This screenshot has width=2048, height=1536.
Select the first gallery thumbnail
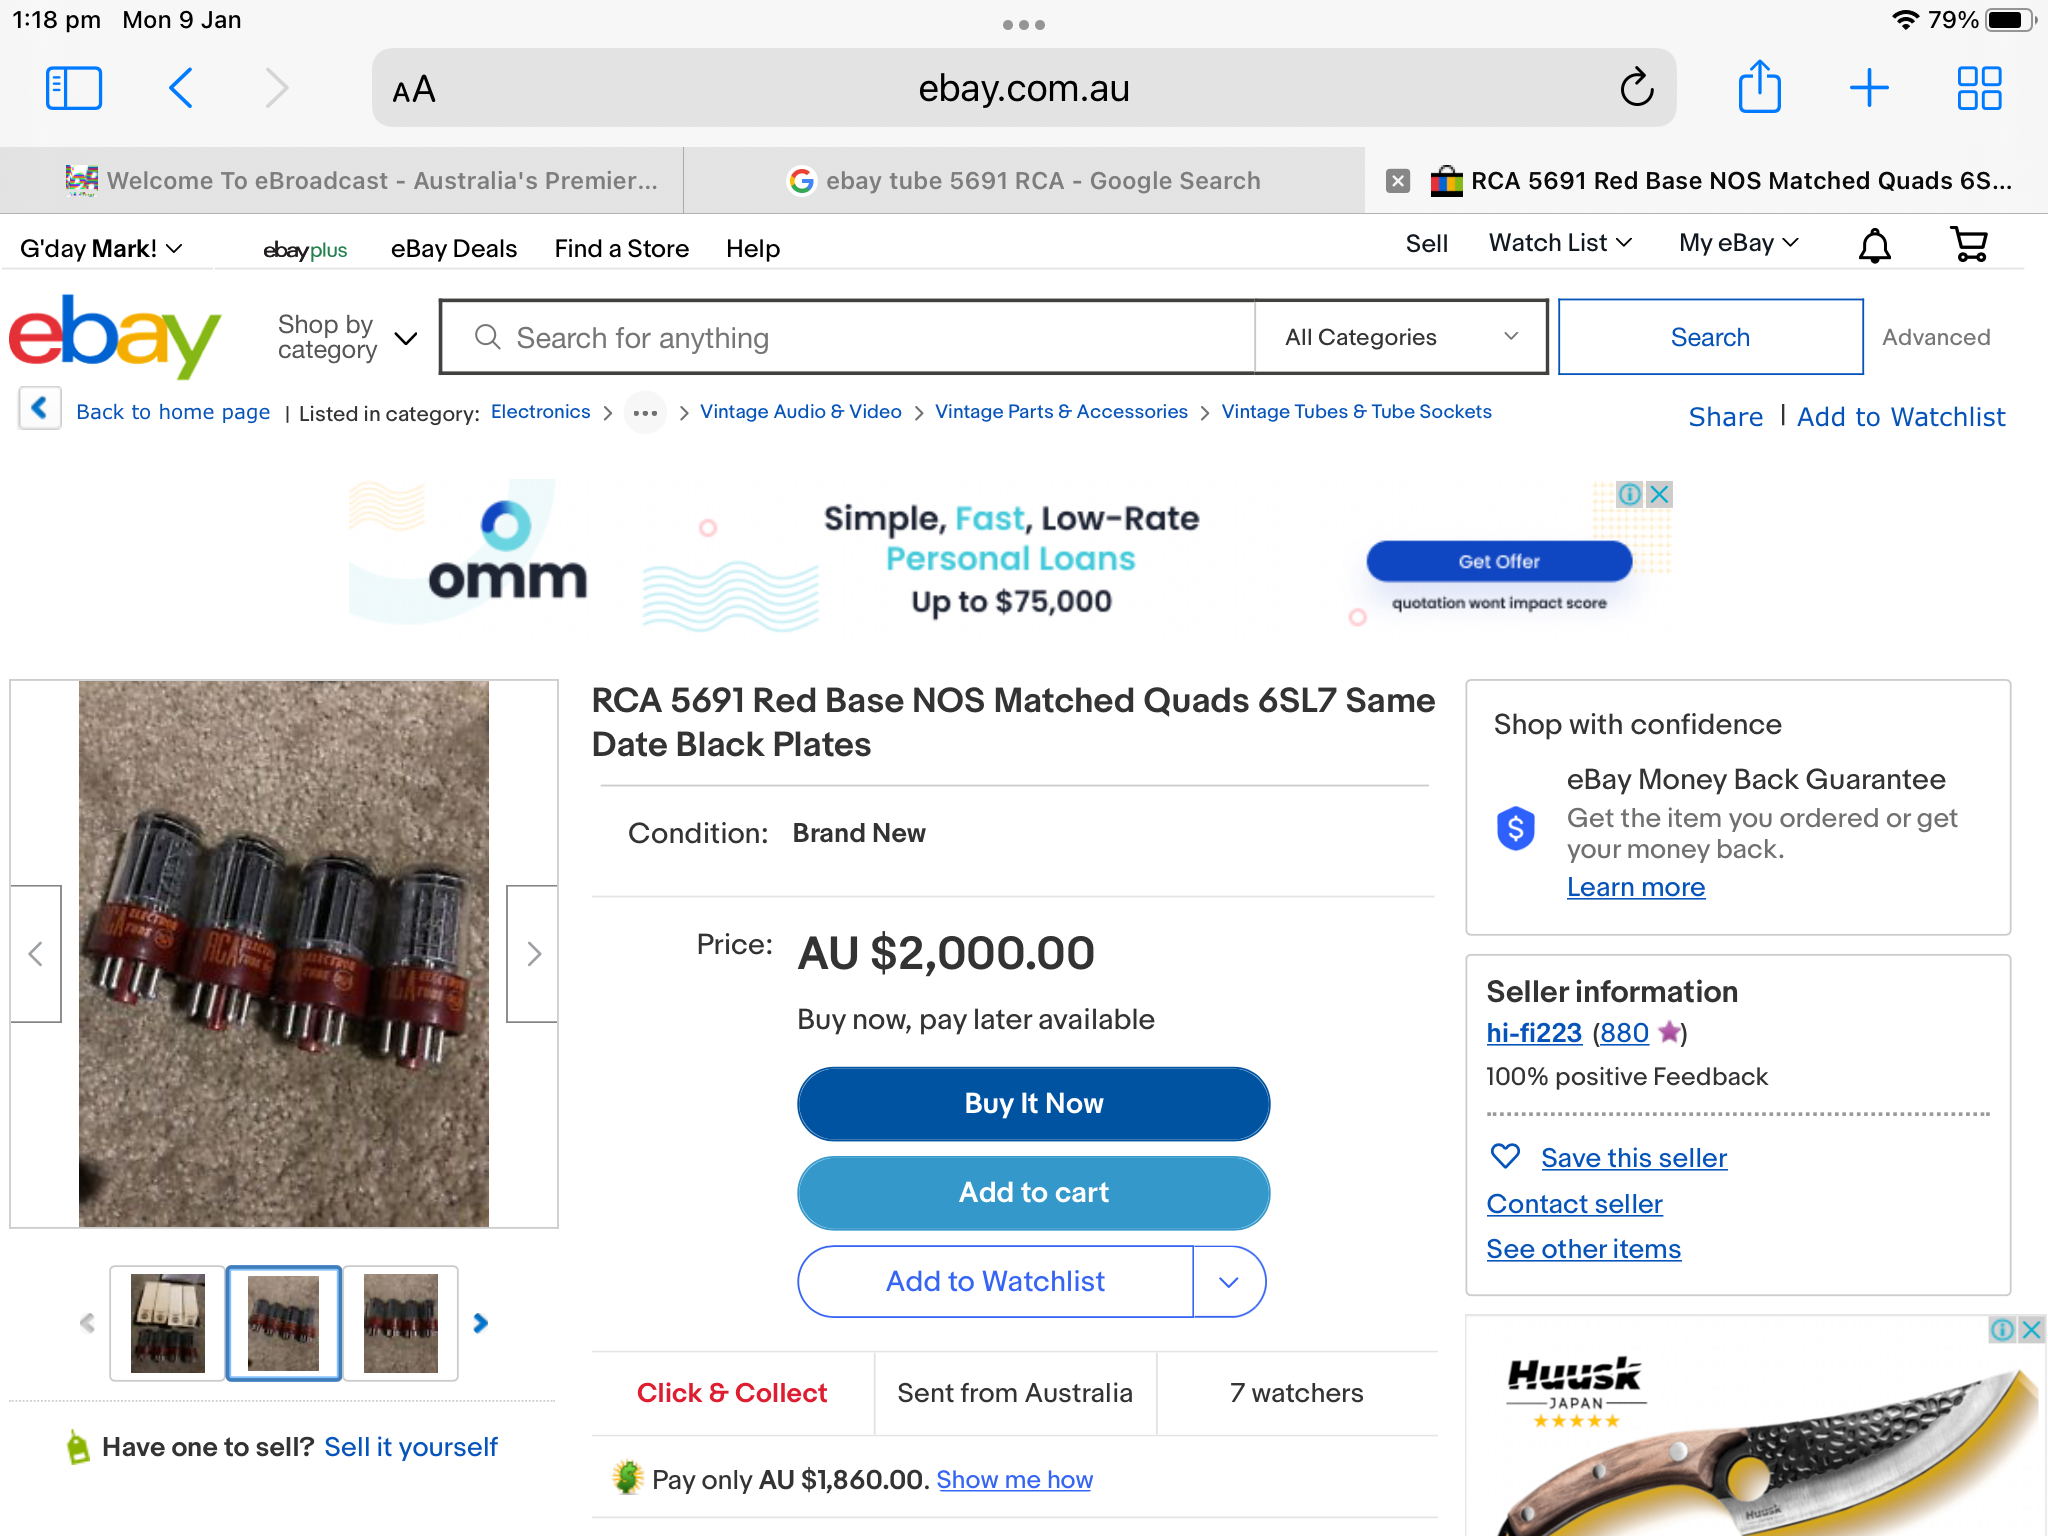click(168, 1323)
